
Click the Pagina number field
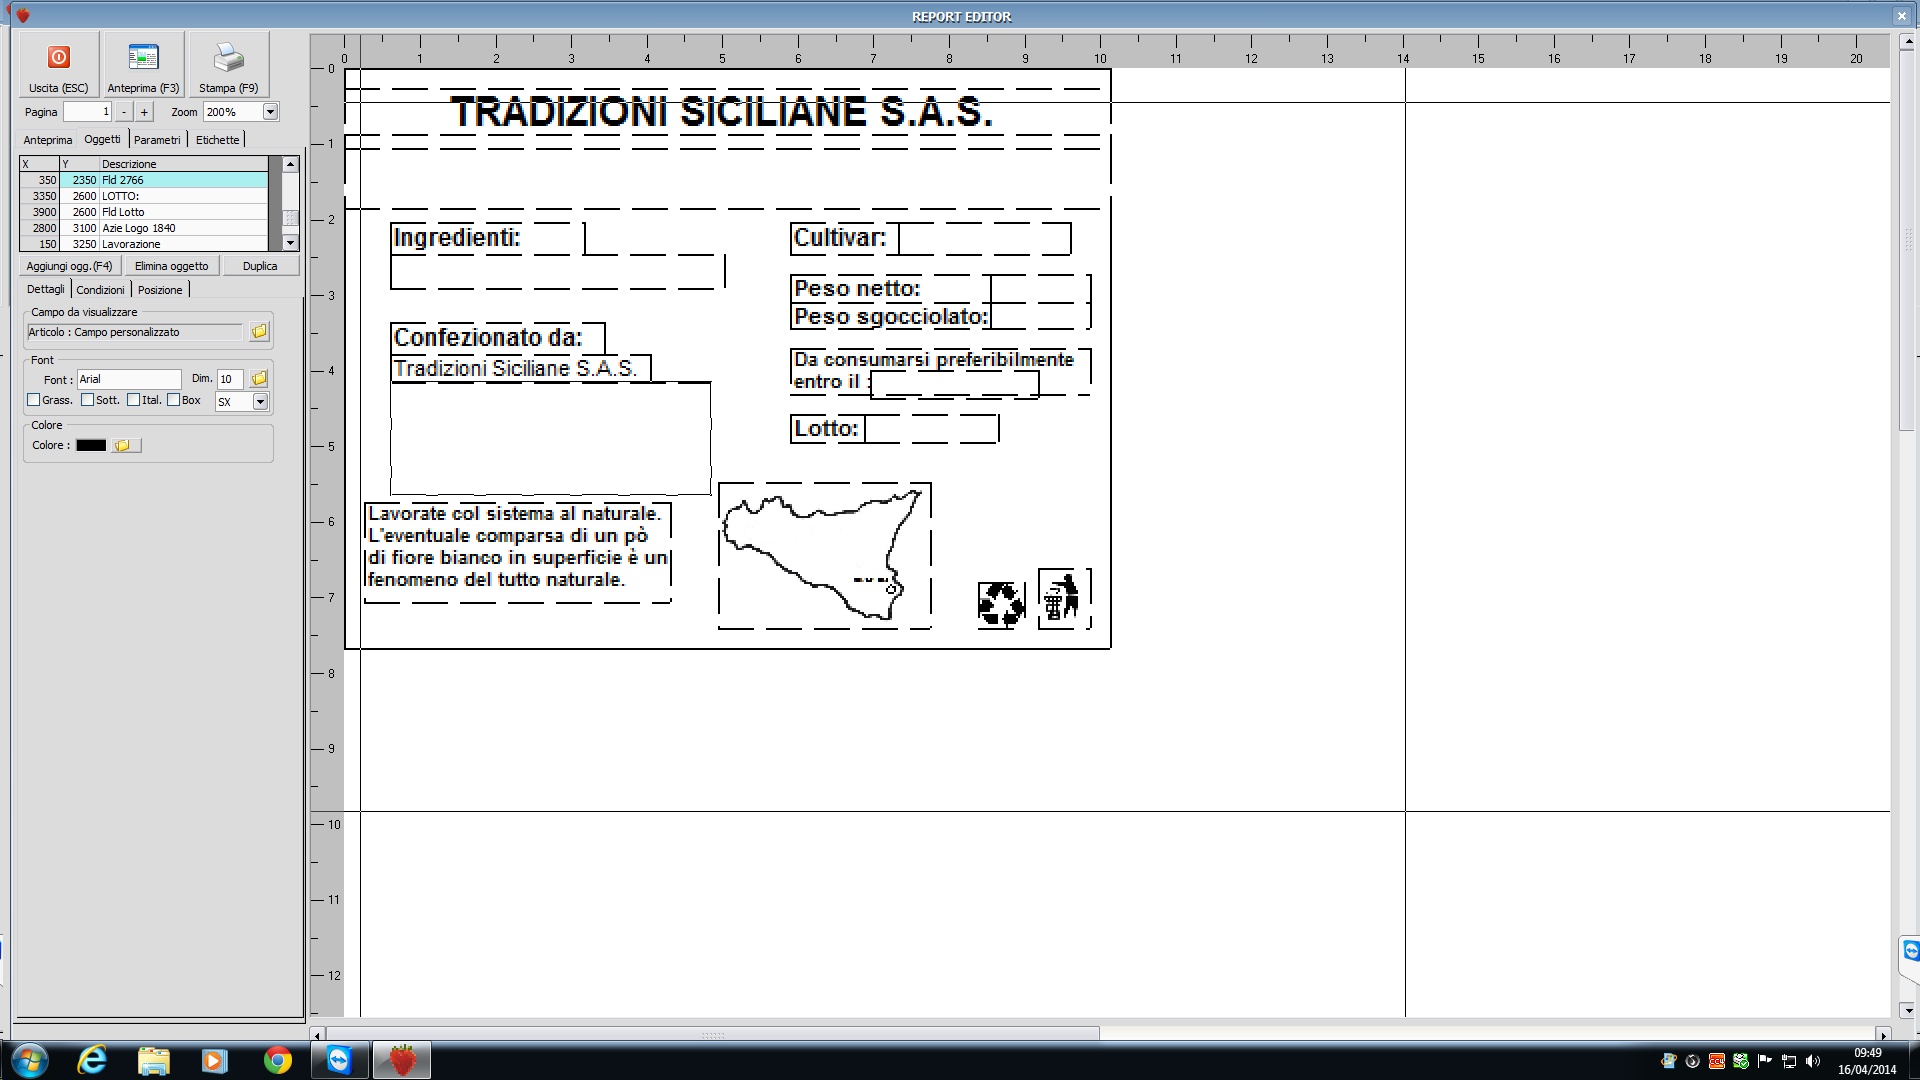88,112
